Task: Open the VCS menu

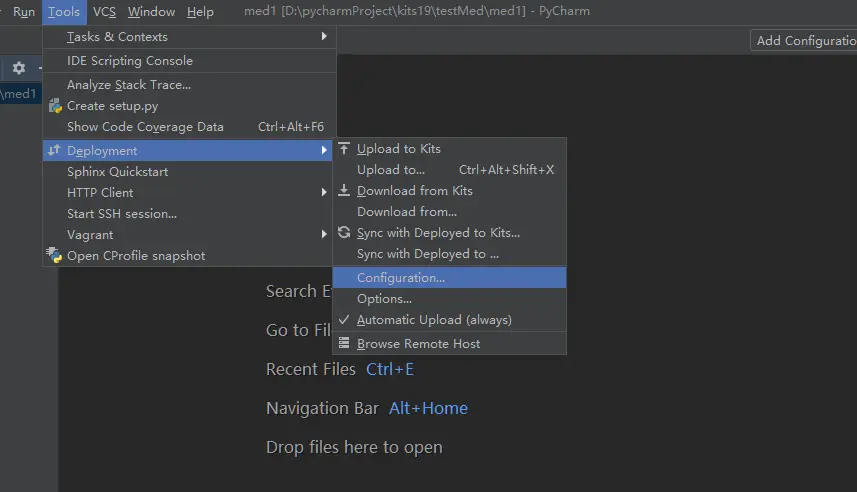Action: pyautogui.click(x=104, y=11)
